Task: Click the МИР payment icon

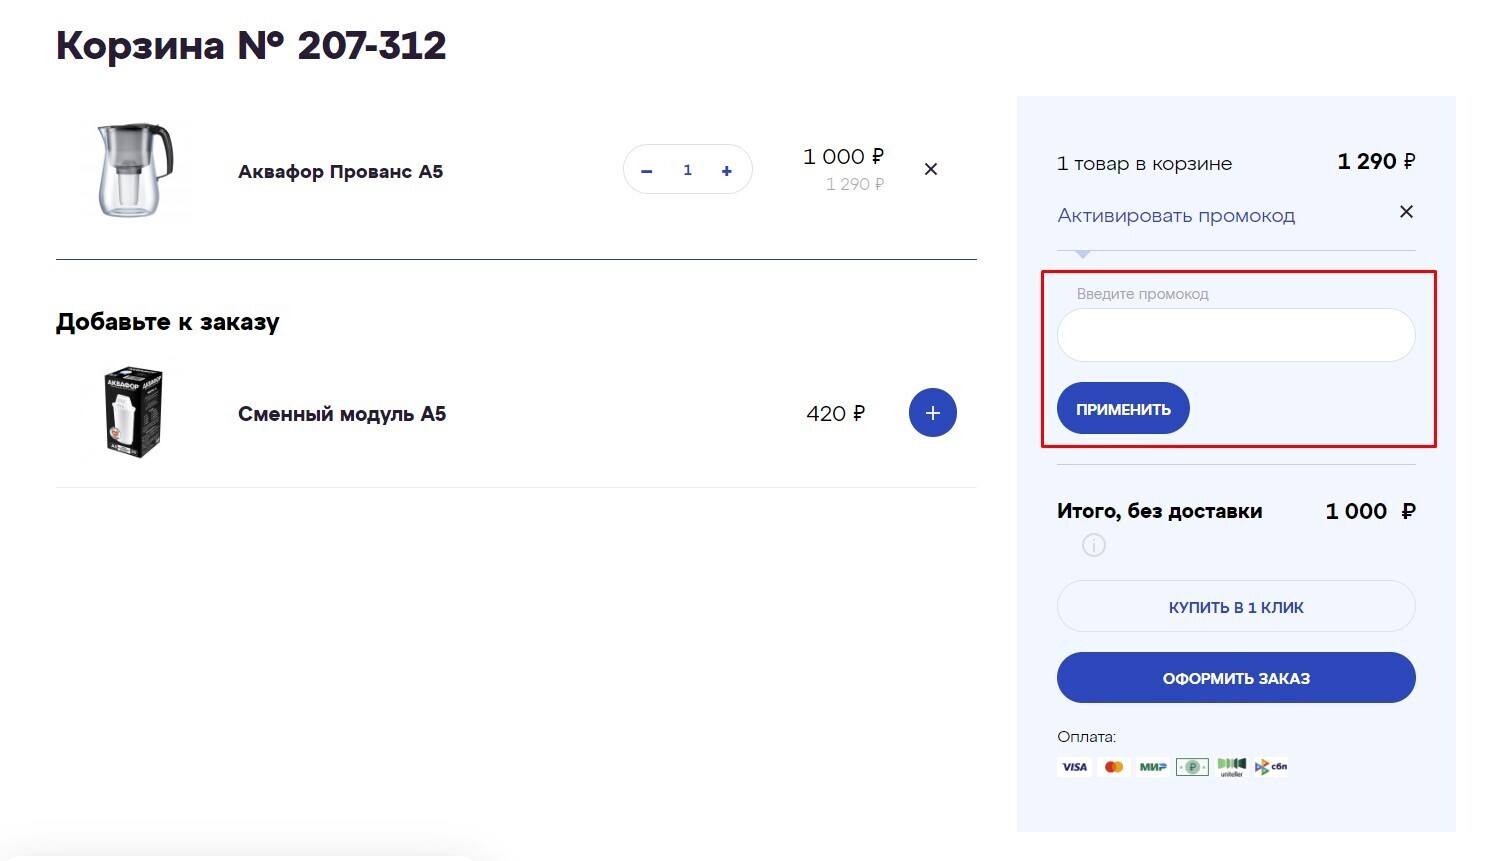Action: coord(1153,767)
